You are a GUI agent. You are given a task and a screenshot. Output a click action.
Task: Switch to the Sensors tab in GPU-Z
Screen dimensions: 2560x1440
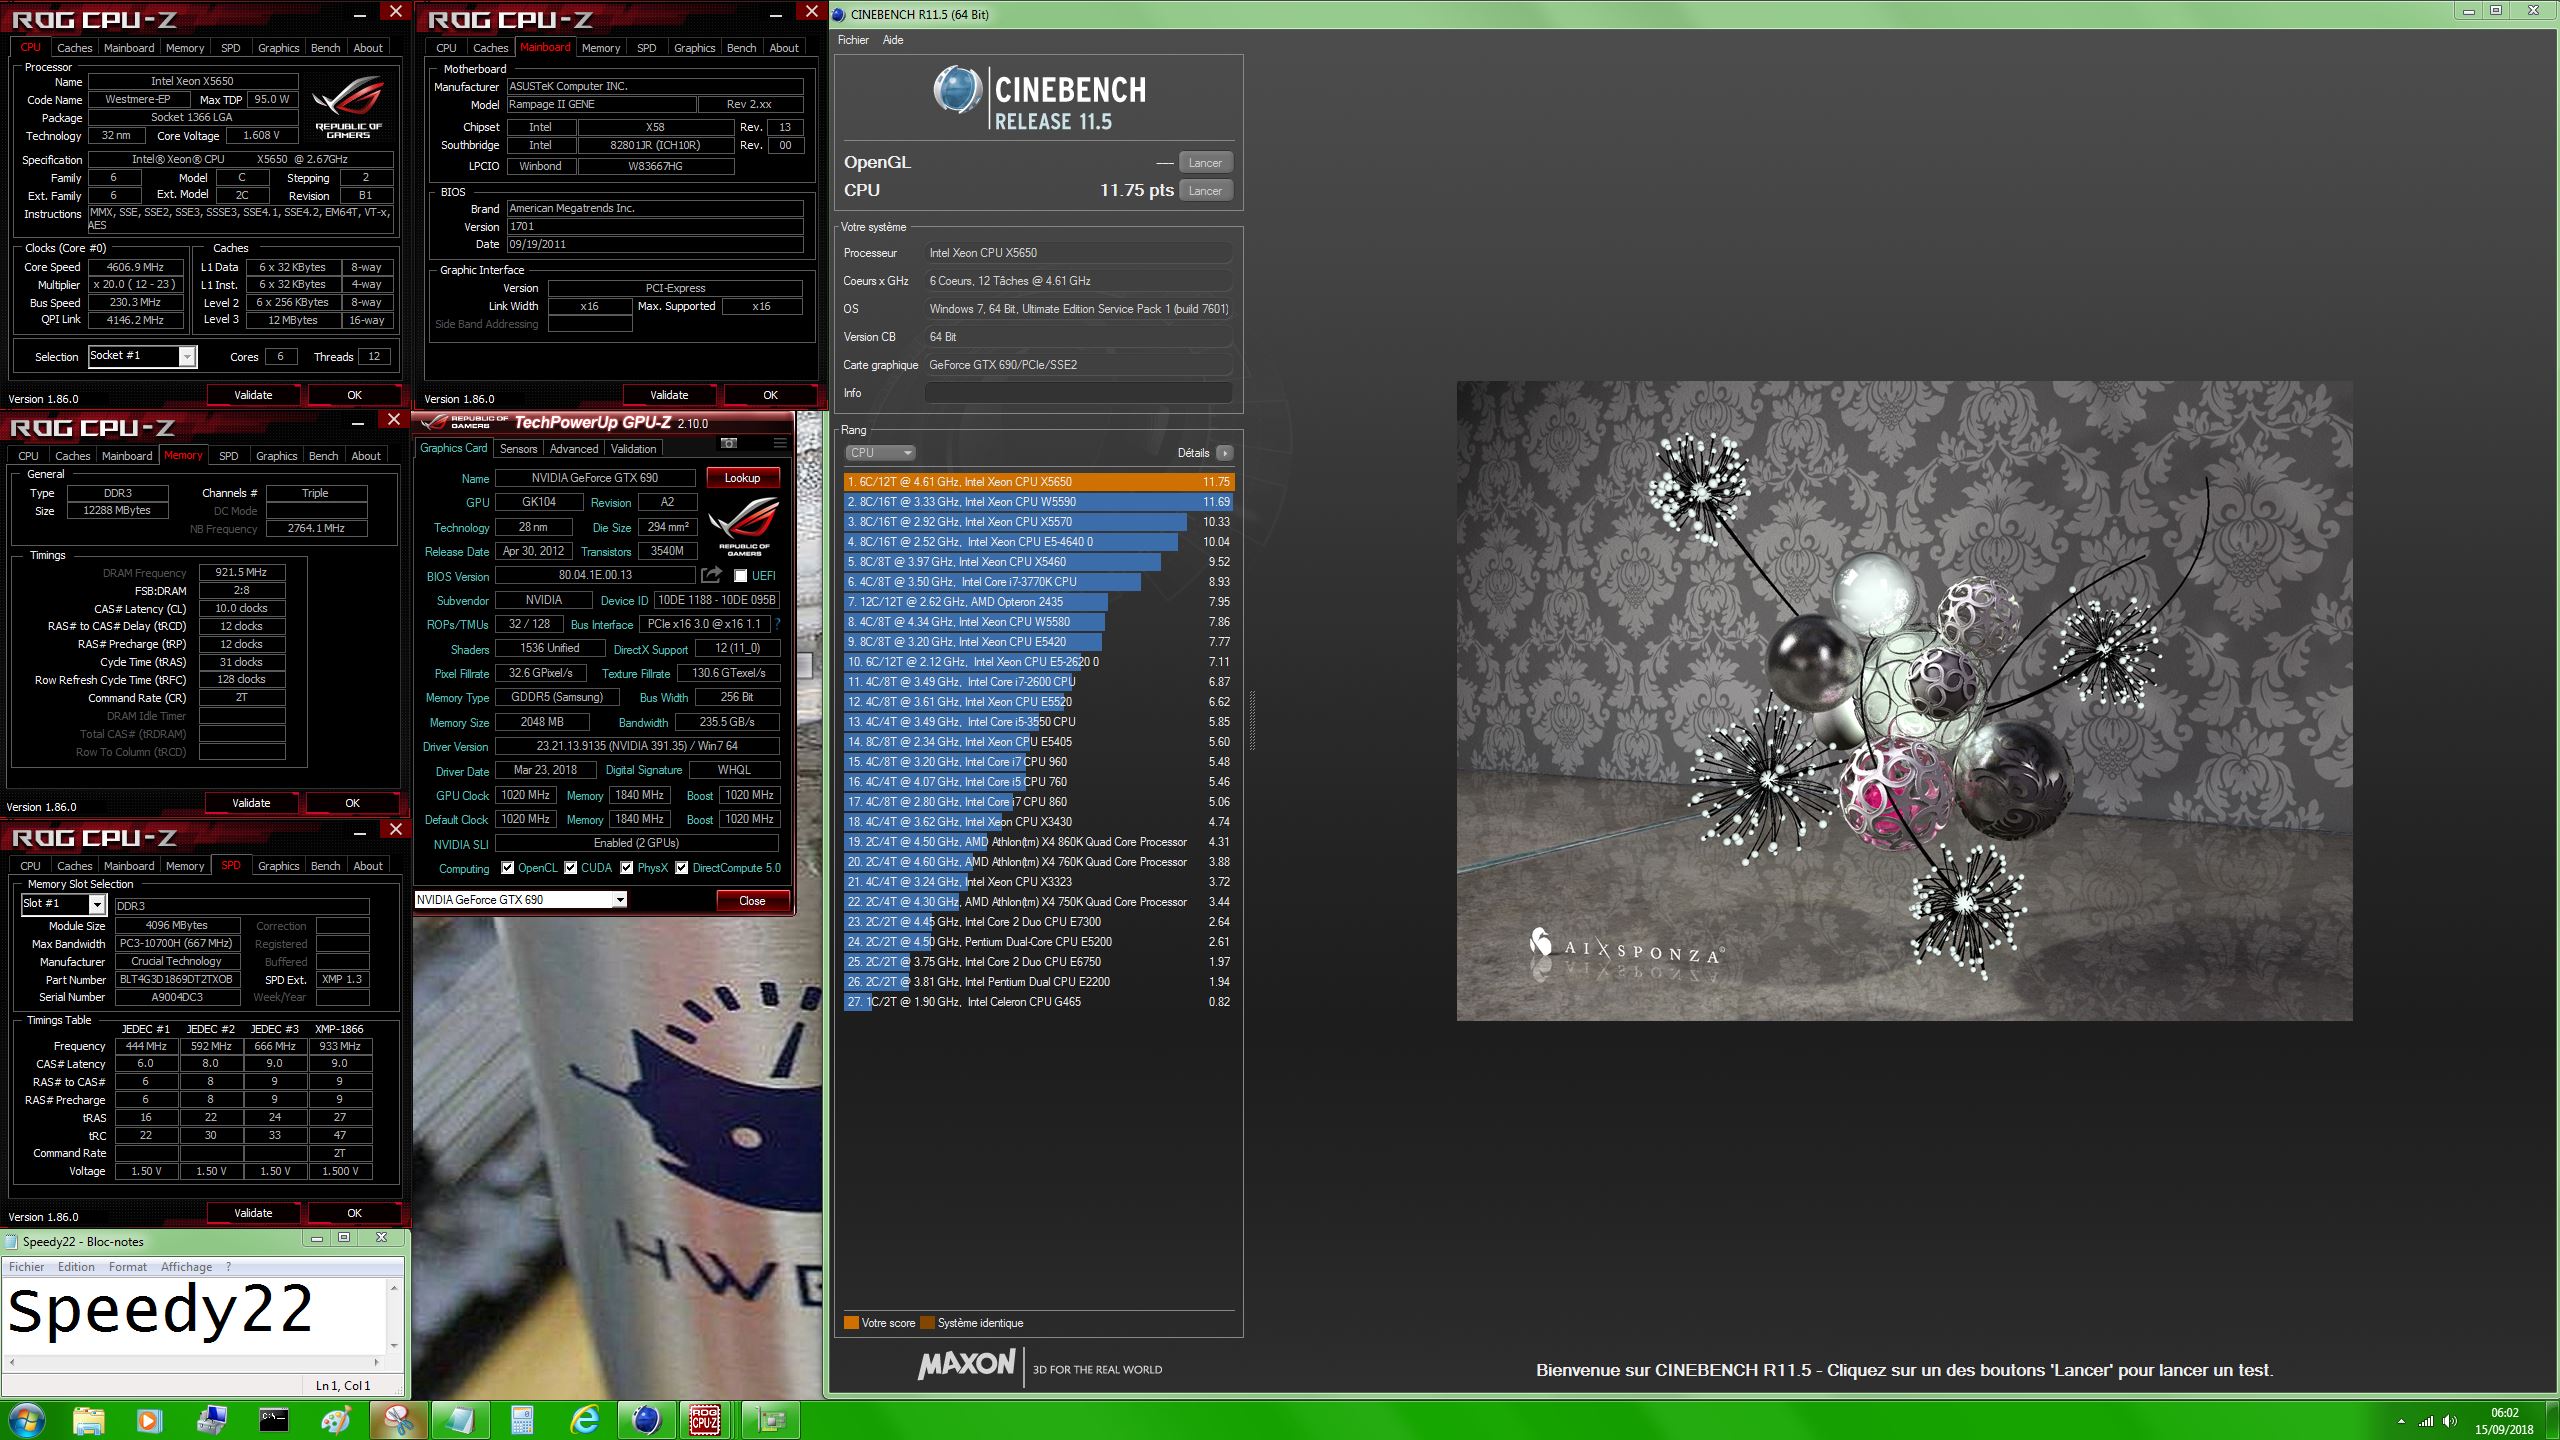(x=518, y=449)
